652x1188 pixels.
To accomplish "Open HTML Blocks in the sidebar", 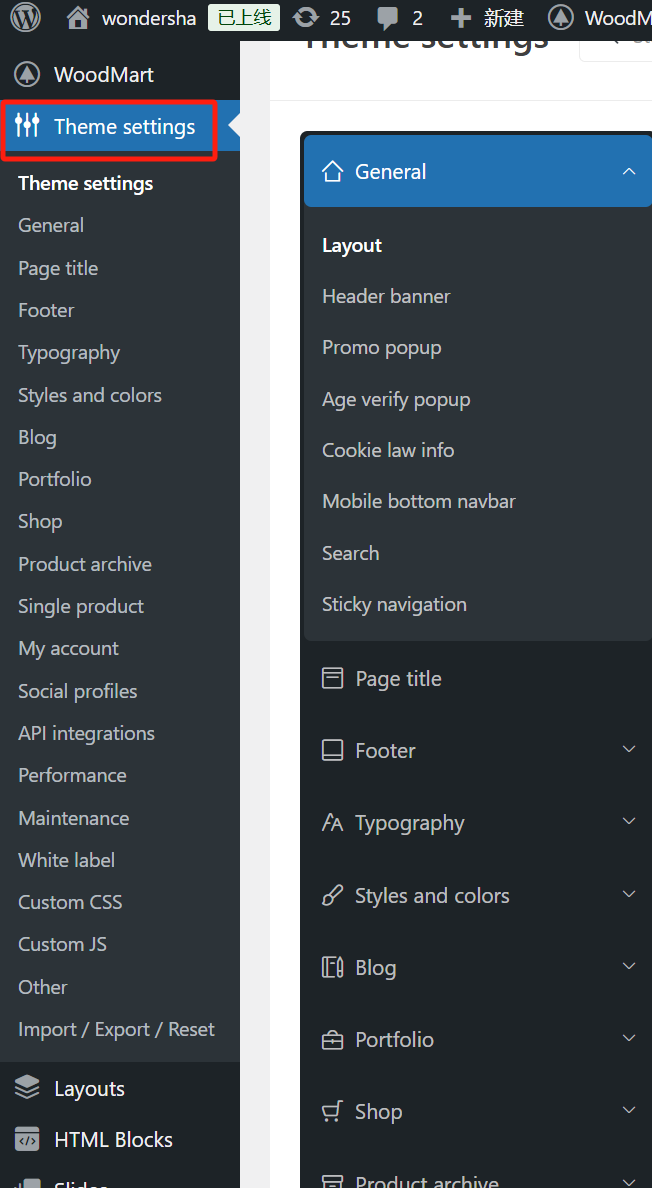I will [113, 1140].
